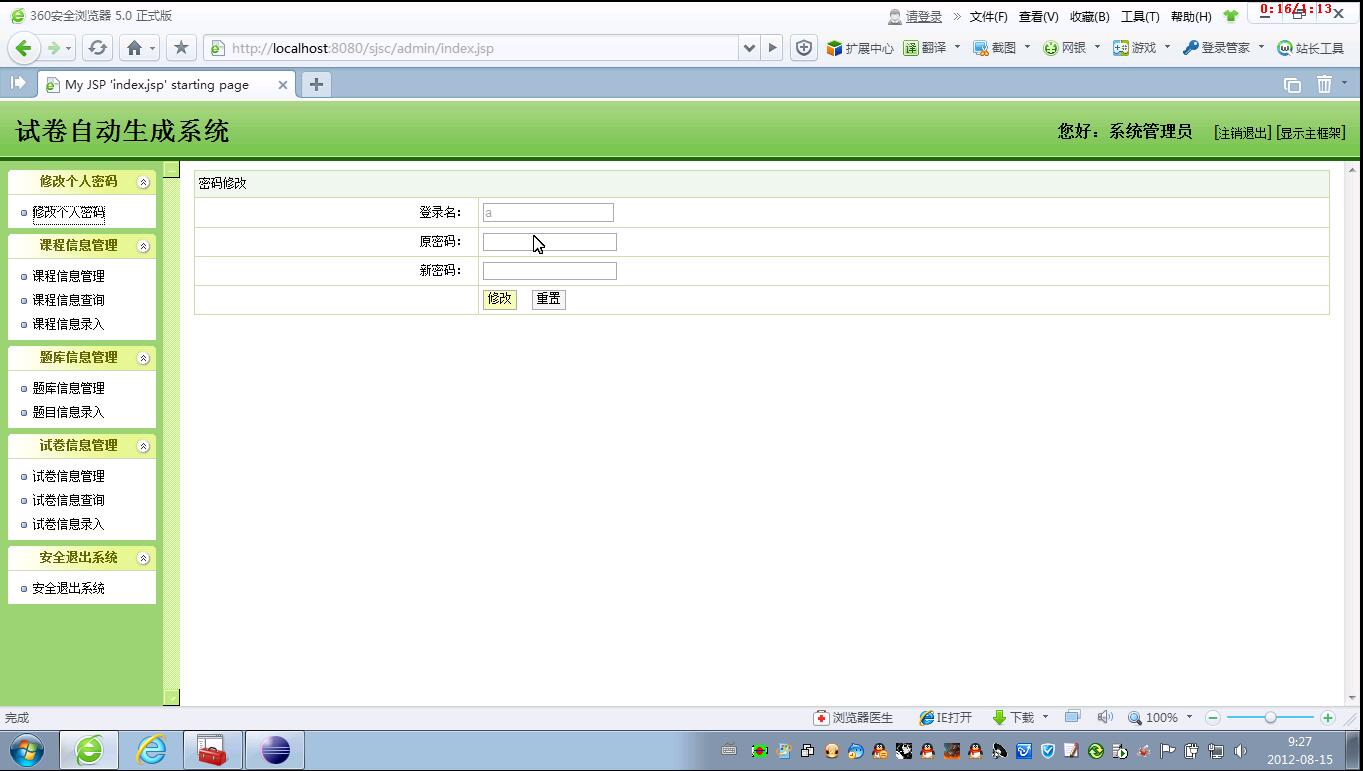1363x771 pixels.
Task: Click 翻译 translate toolbar button
Action: pyautogui.click(x=925, y=48)
